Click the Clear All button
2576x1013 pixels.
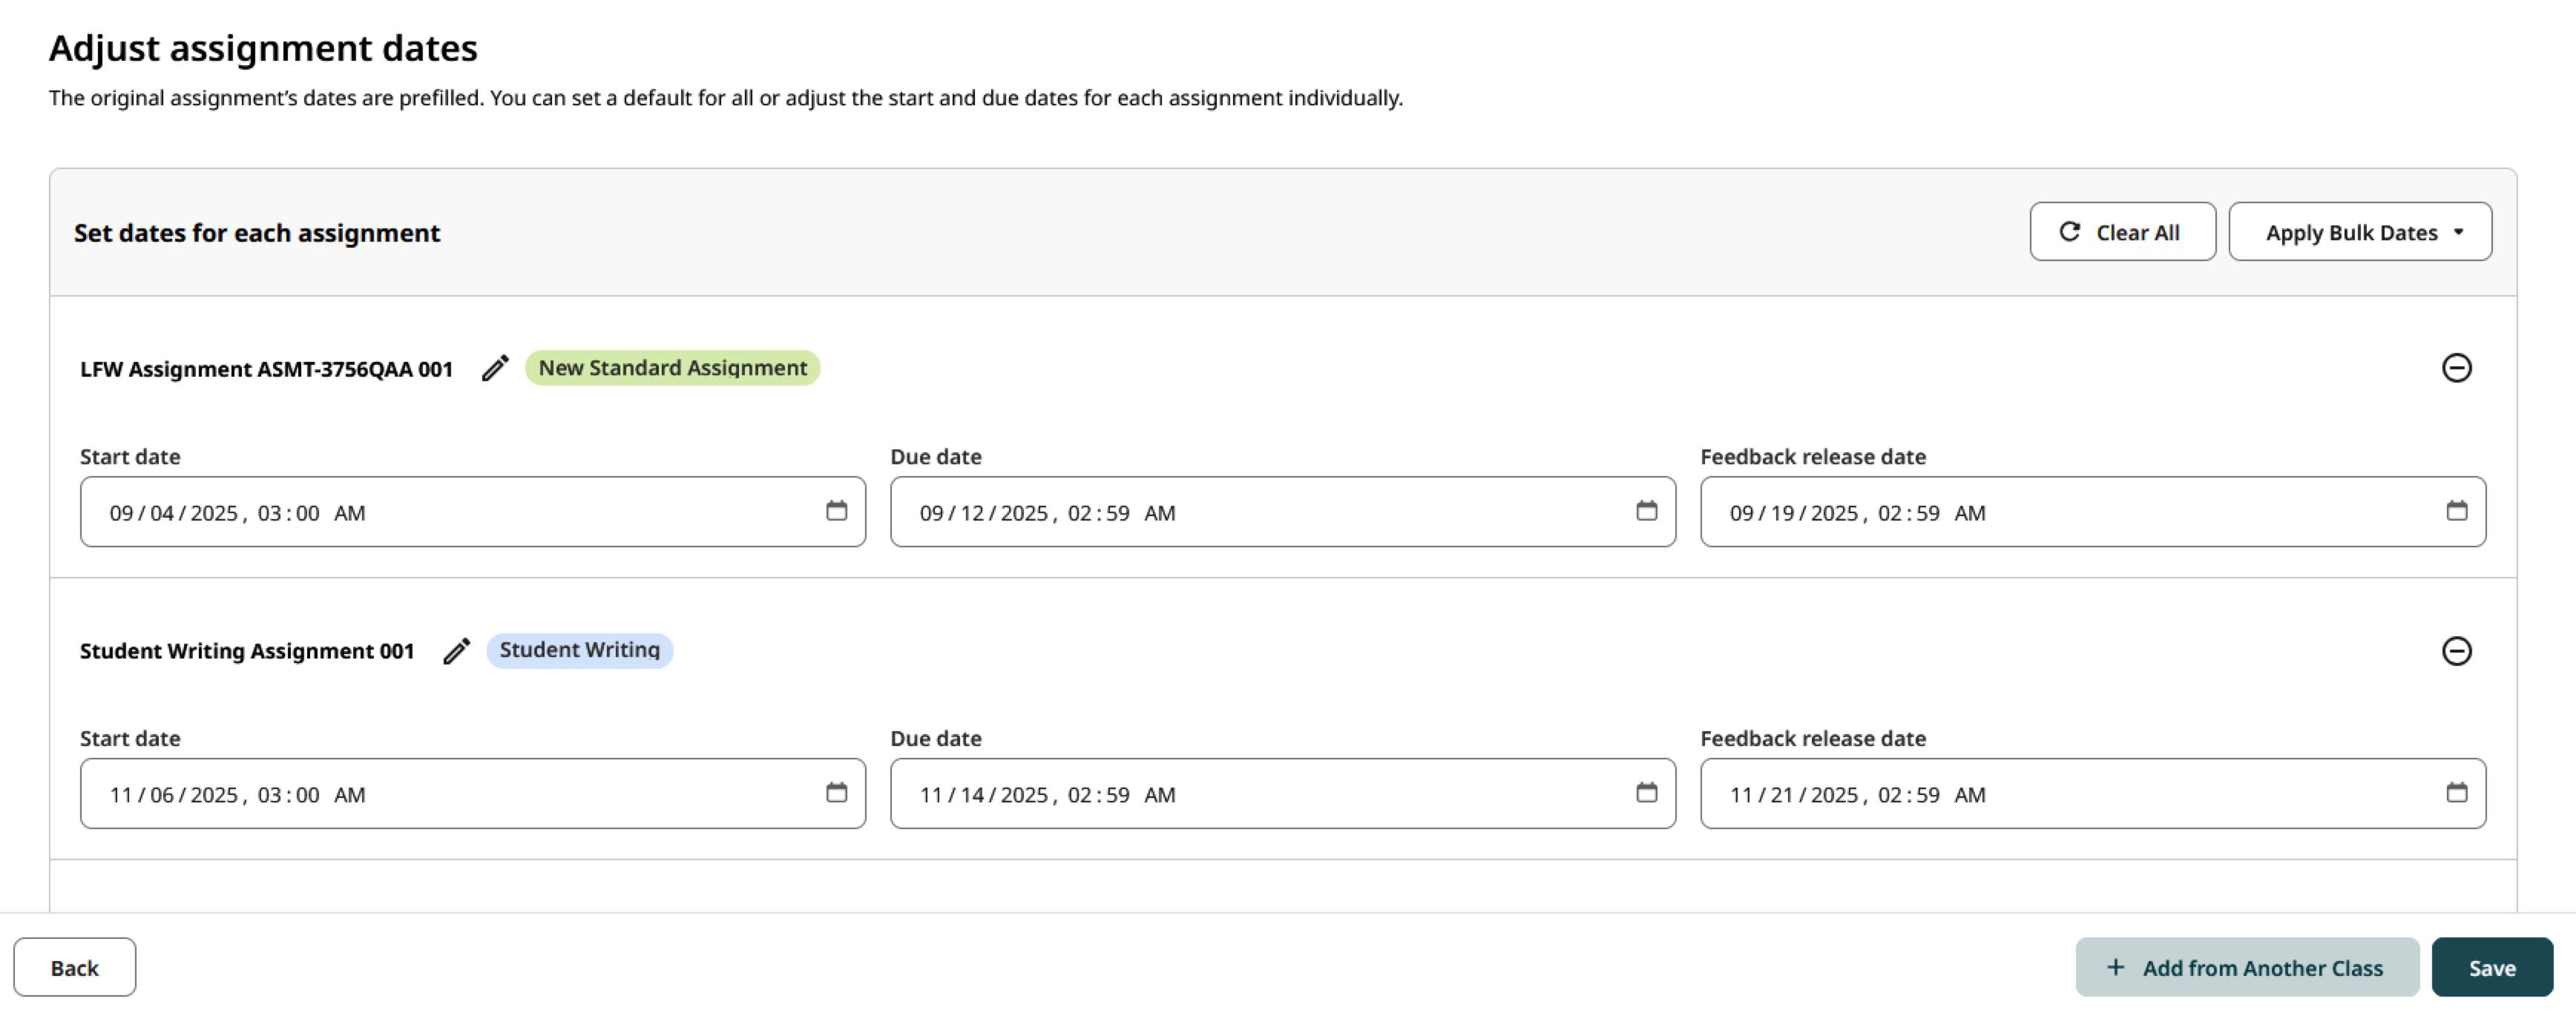(x=2122, y=231)
